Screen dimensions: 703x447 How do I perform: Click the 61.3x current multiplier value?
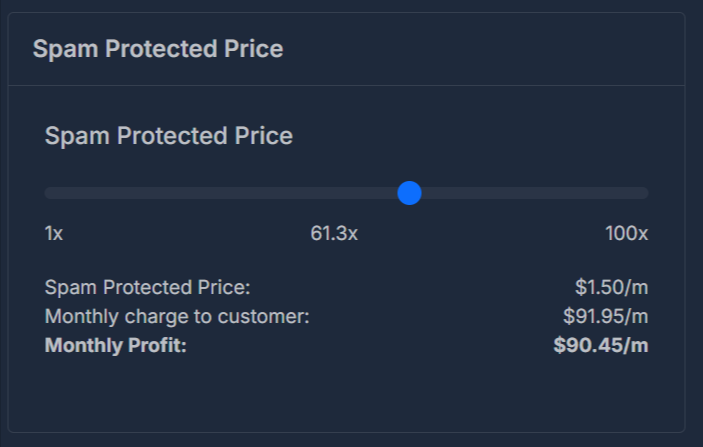[334, 234]
